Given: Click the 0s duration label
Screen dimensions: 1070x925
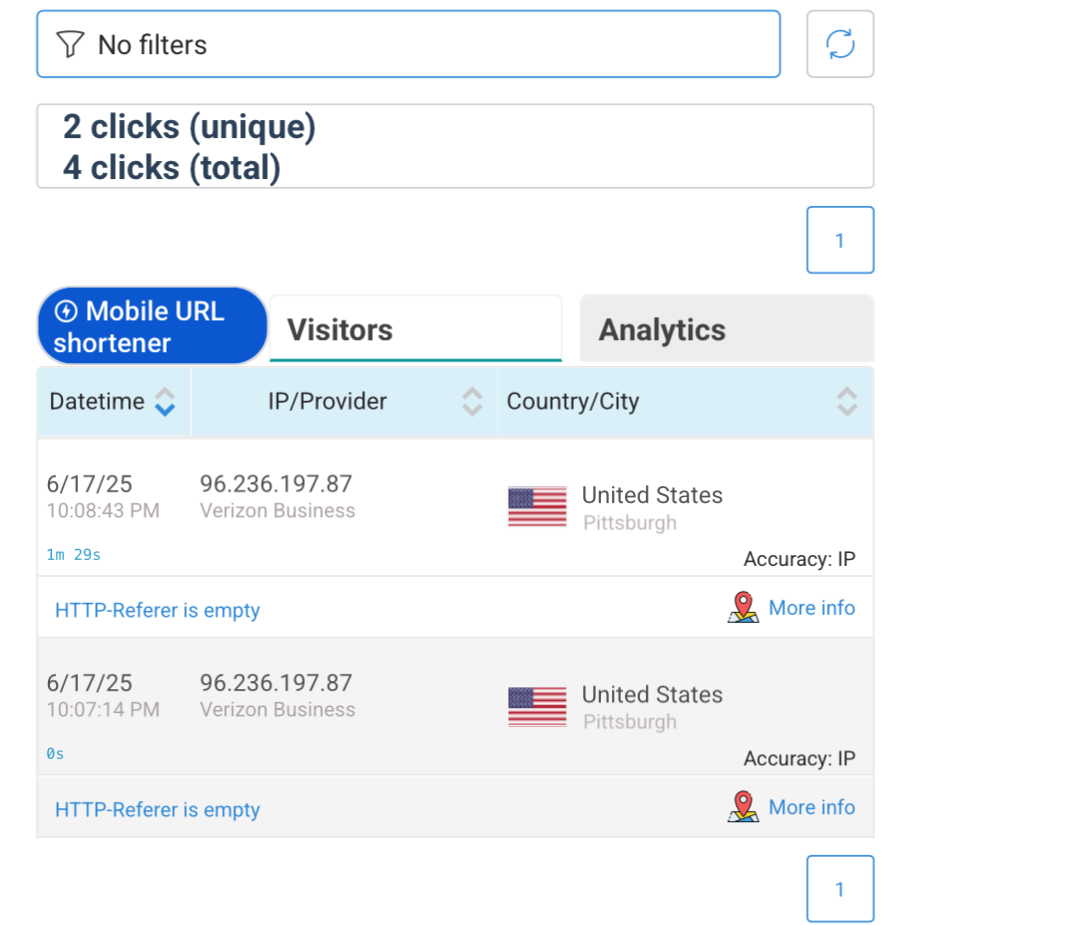Looking at the screenshot, I should pos(55,754).
